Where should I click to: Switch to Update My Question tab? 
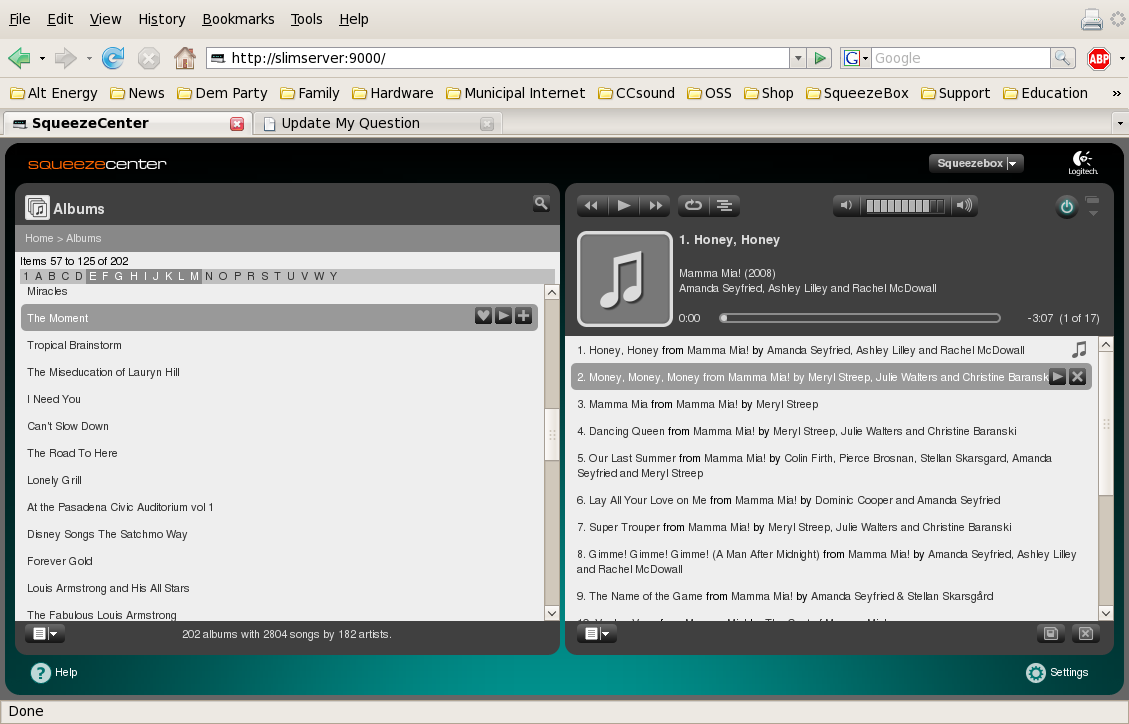351,123
